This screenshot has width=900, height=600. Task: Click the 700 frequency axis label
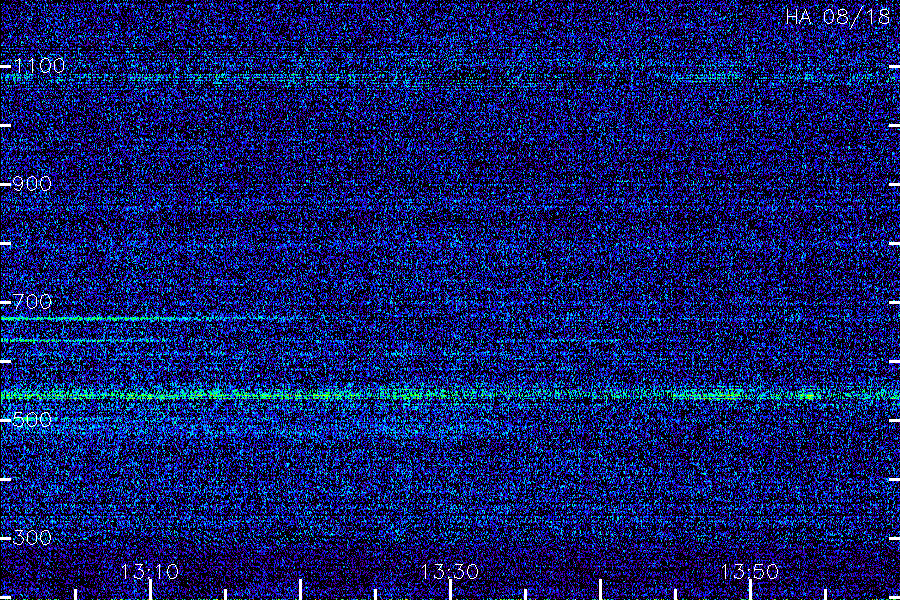pyautogui.click(x=32, y=302)
